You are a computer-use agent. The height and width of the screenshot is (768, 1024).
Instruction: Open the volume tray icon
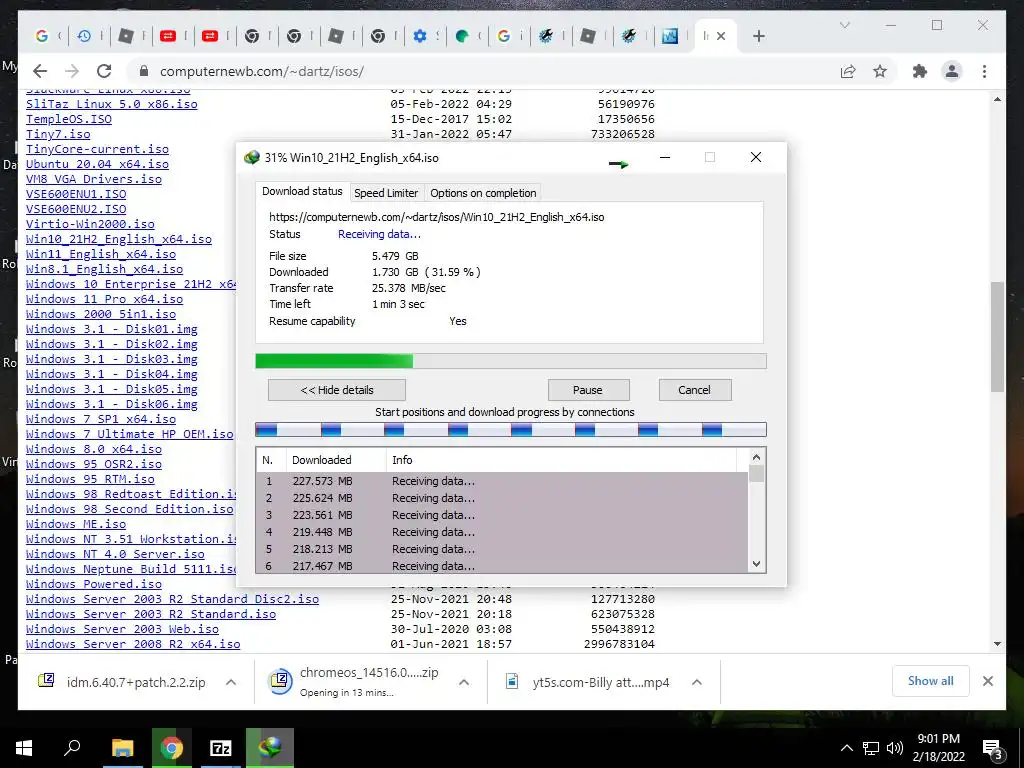tap(895, 748)
